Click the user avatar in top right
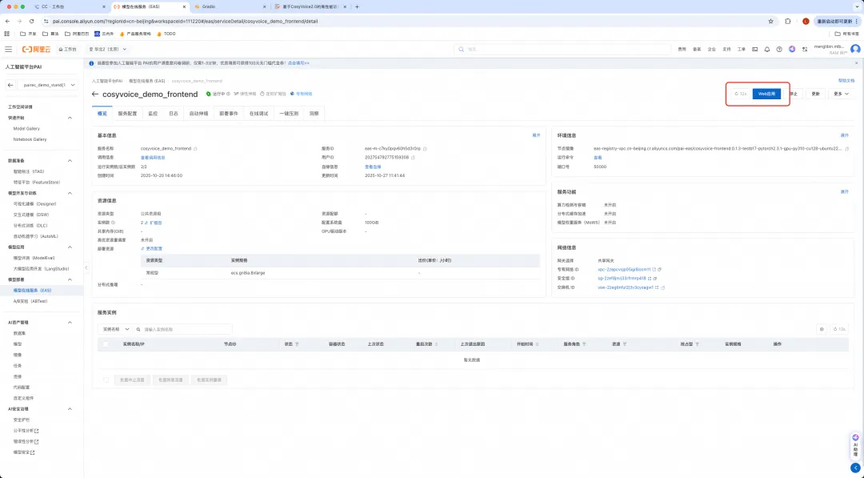 coord(855,49)
